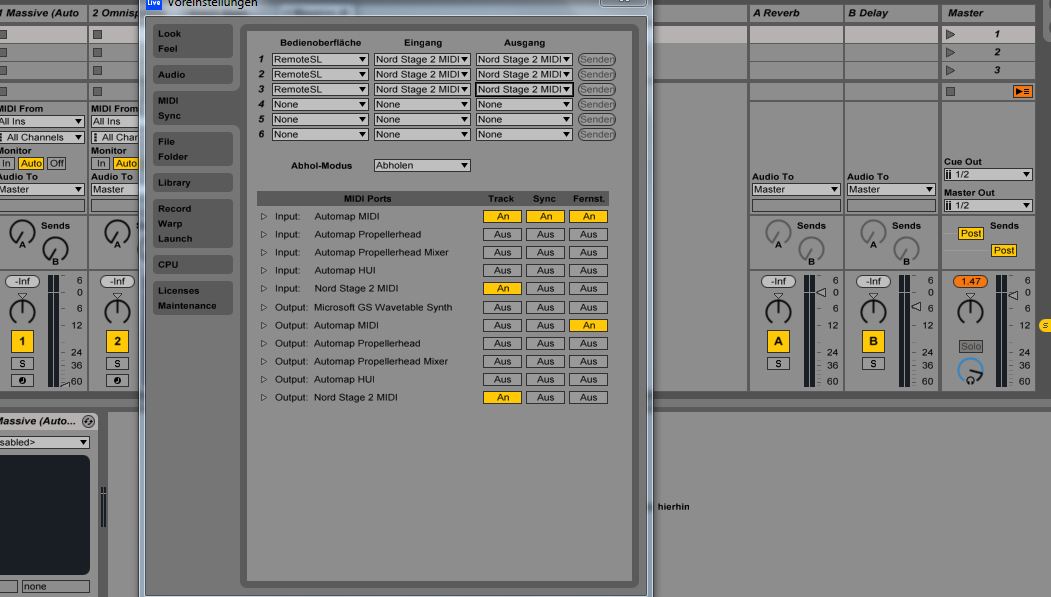Image resolution: width=1051 pixels, height=597 pixels.
Task: Solo the A Reverb return track
Action: pos(778,364)
